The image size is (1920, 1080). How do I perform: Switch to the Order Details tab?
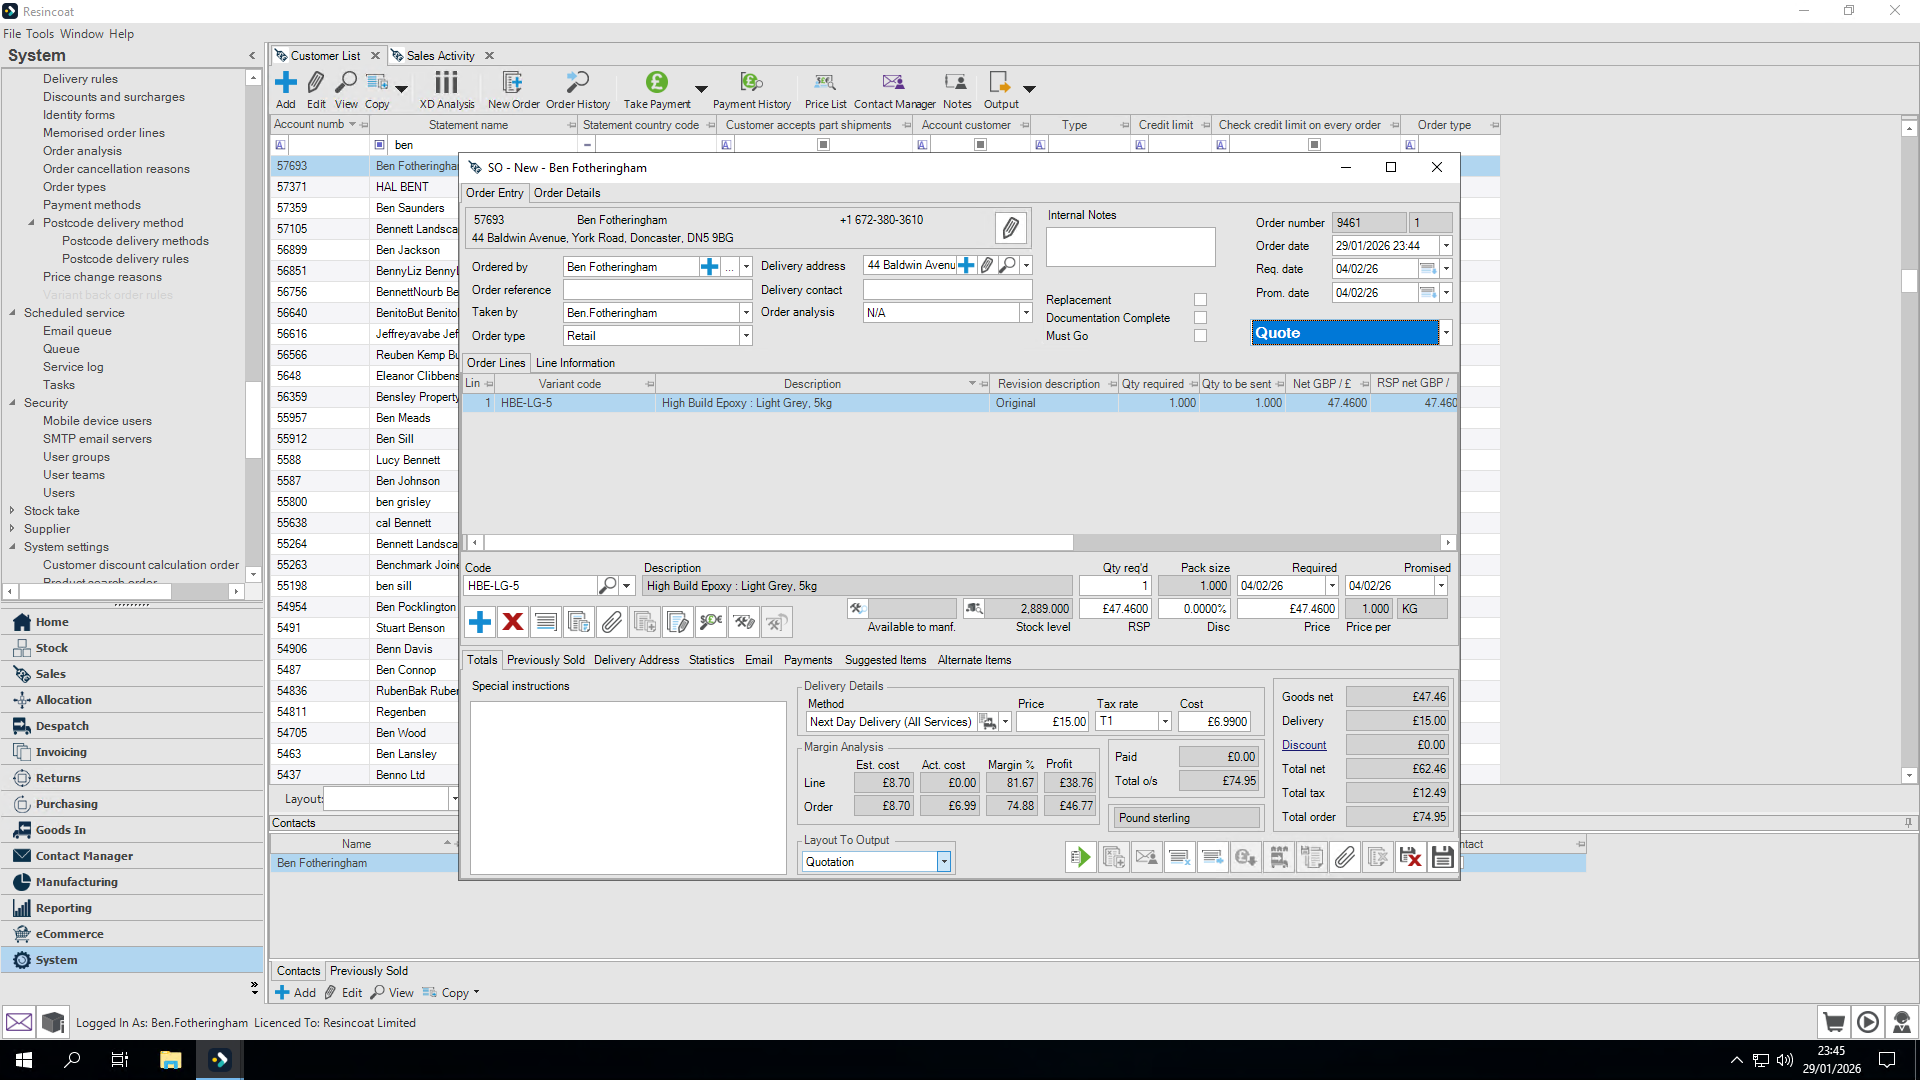pyautogui.click(x=567, y=193)
